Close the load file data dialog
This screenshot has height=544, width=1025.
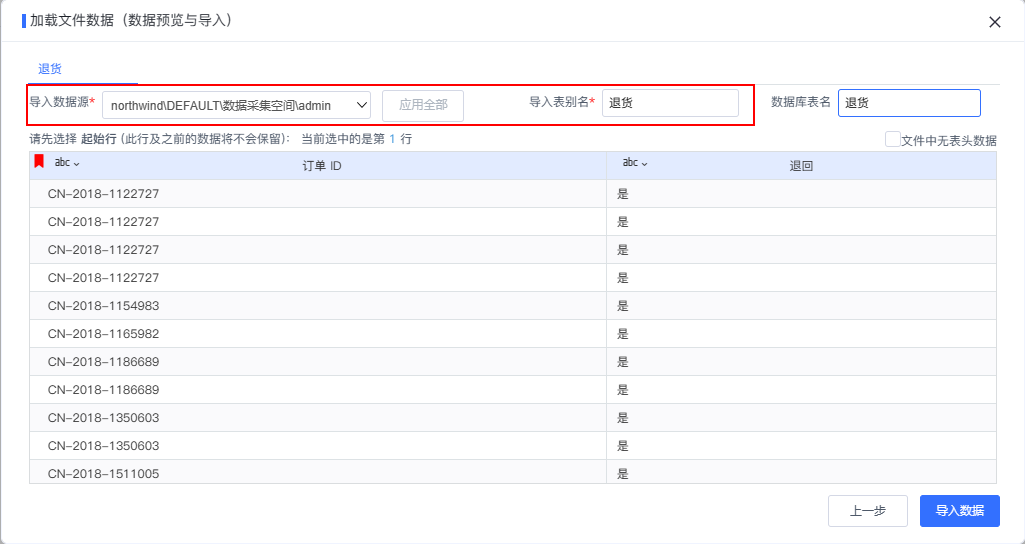(x=994, y=22)
